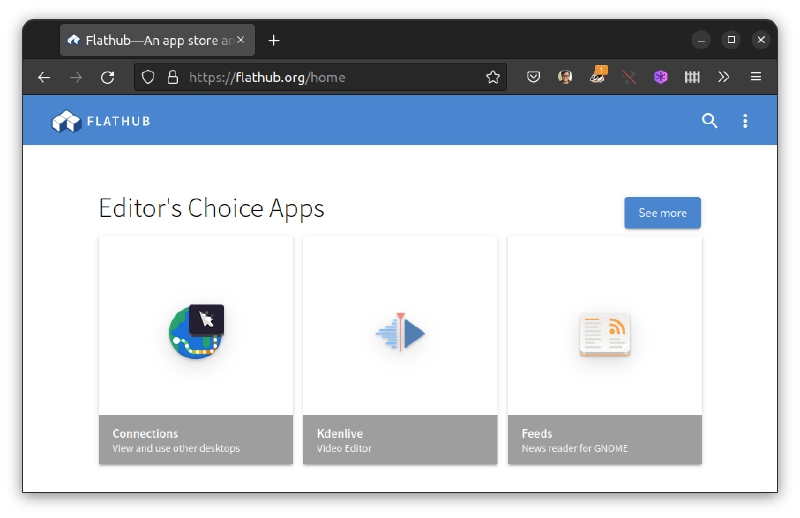Click the Save to Pocket icon
The image size is (800, 518).
pyautogui.click(x=534, y=77)
